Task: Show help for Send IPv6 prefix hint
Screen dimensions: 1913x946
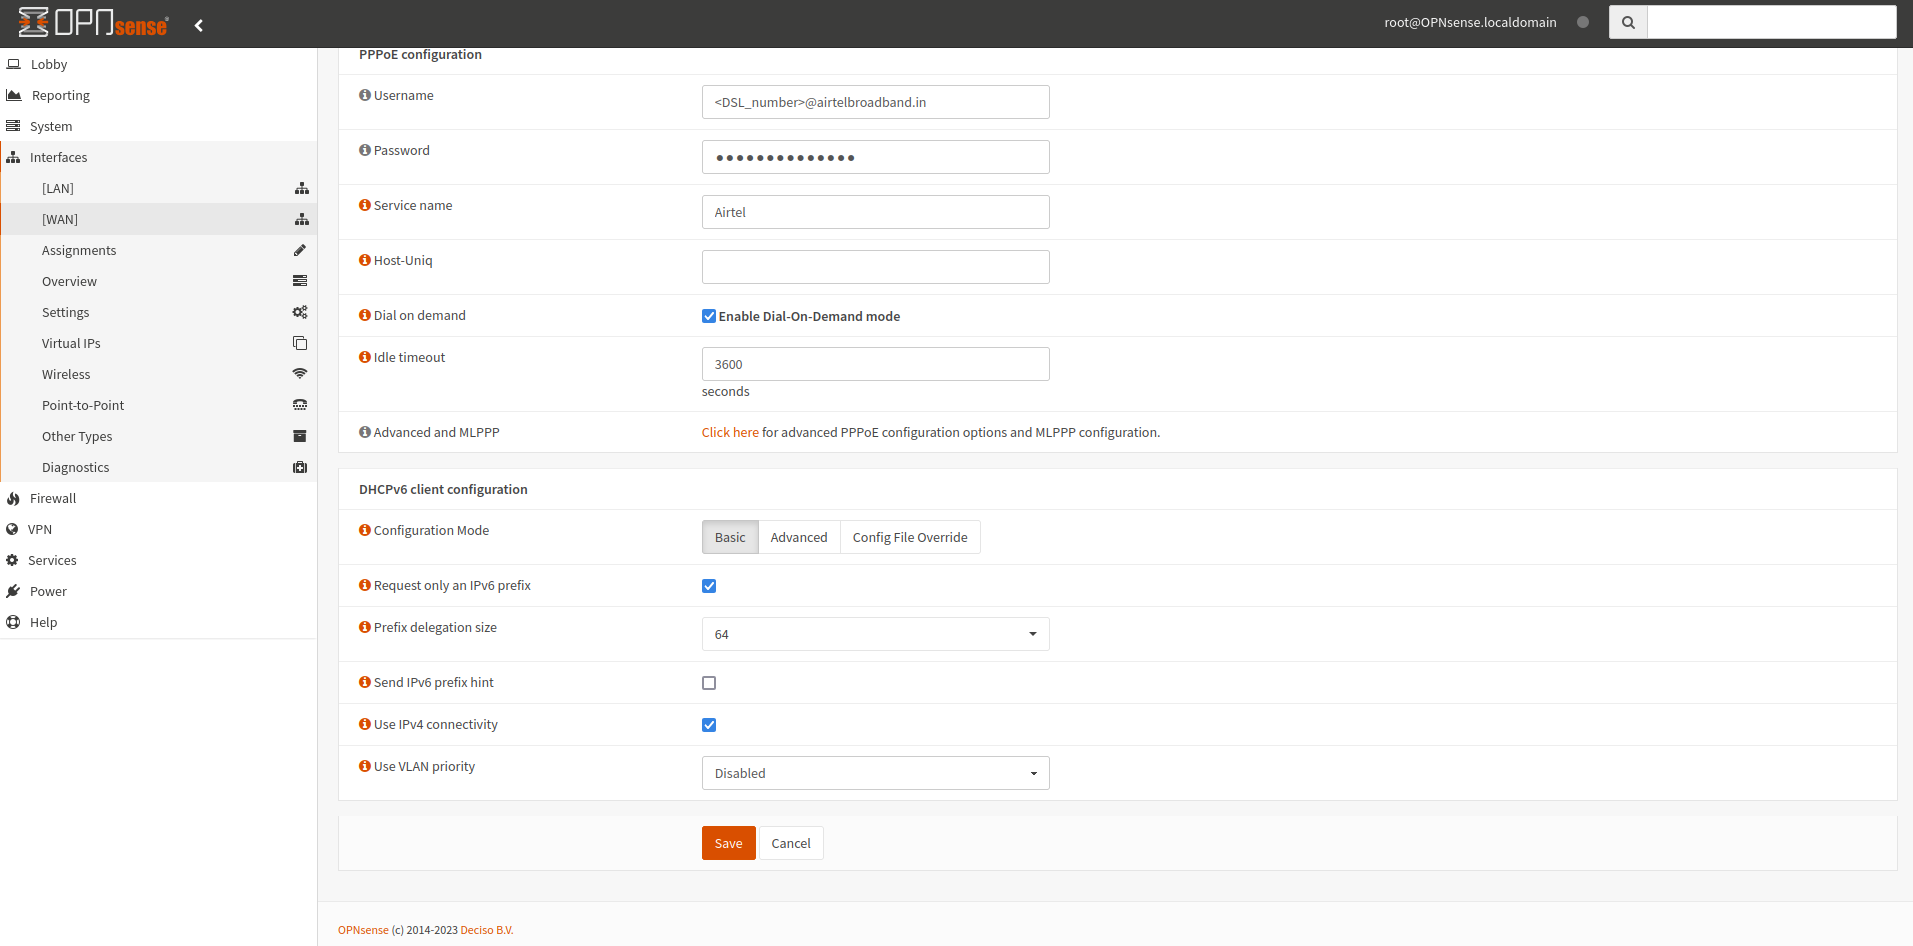Action: tap(365, 682)
